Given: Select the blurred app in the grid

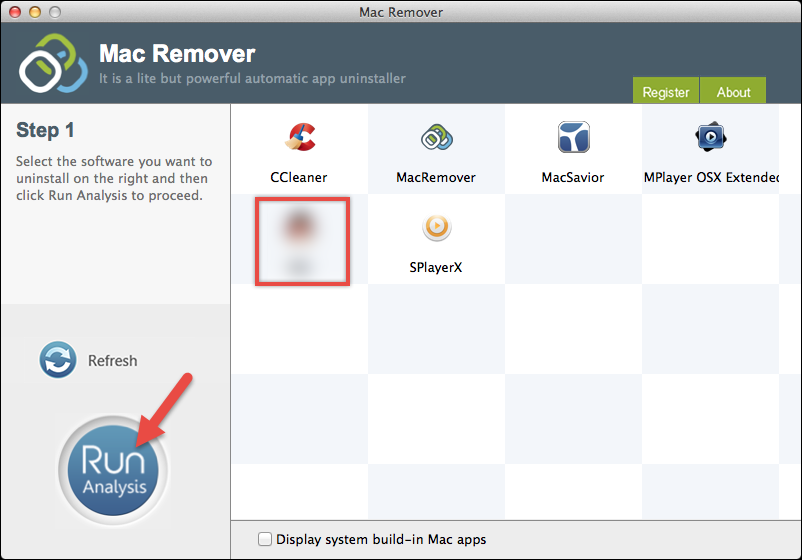Looking at the screenshot, I should 302,241.
